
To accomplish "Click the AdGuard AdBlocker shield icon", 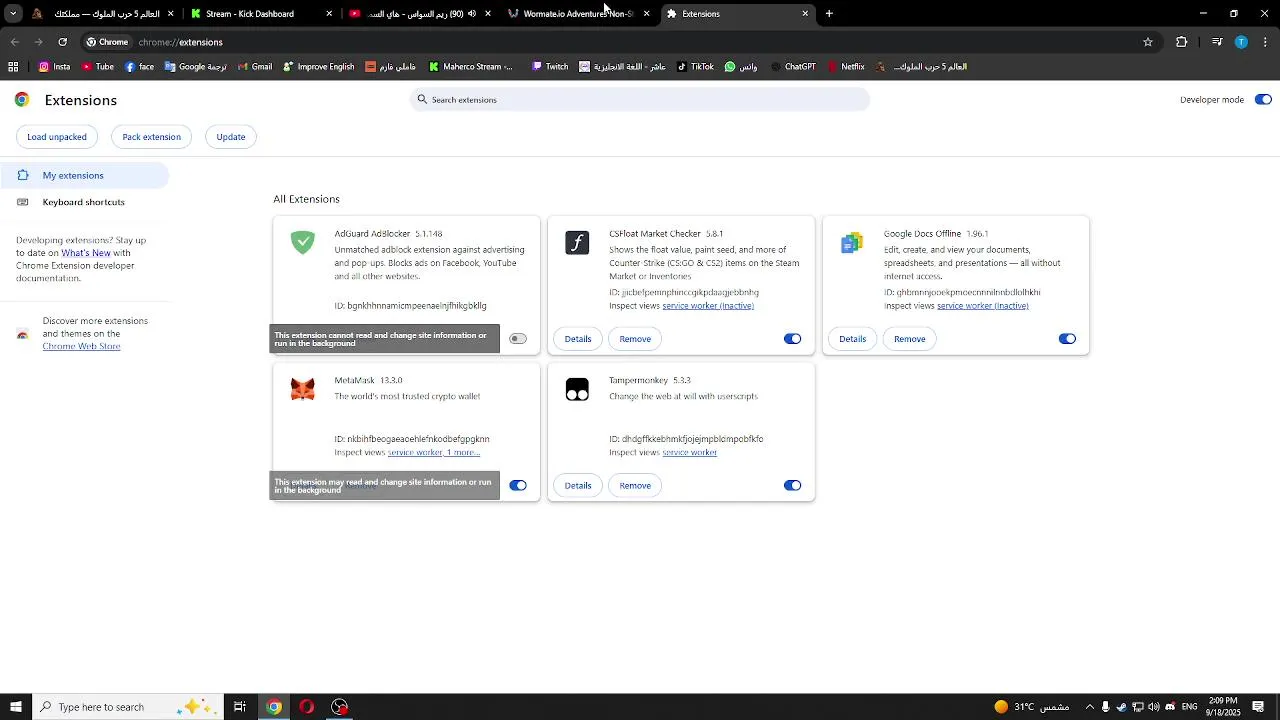I will coord(302,242).
